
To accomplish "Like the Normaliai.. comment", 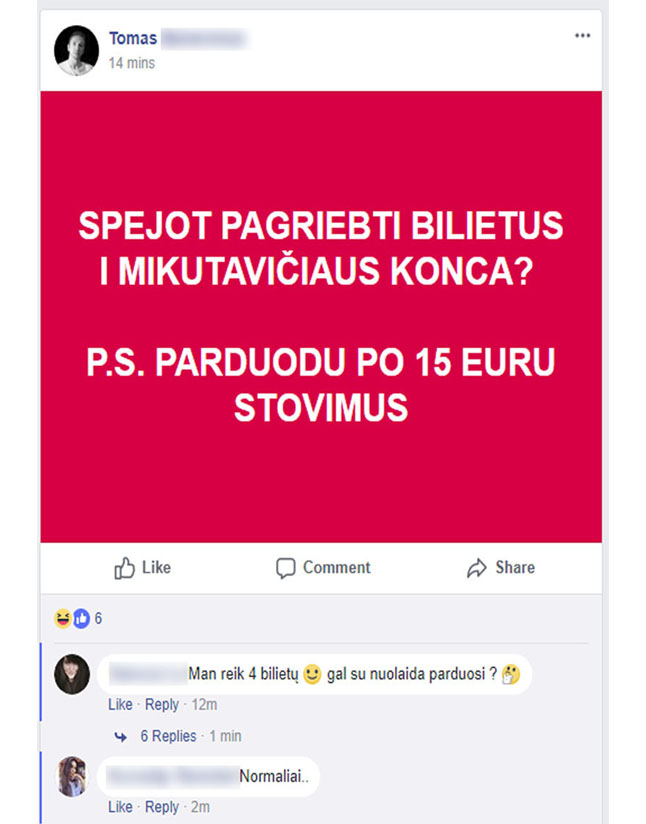I will (120, 807).
